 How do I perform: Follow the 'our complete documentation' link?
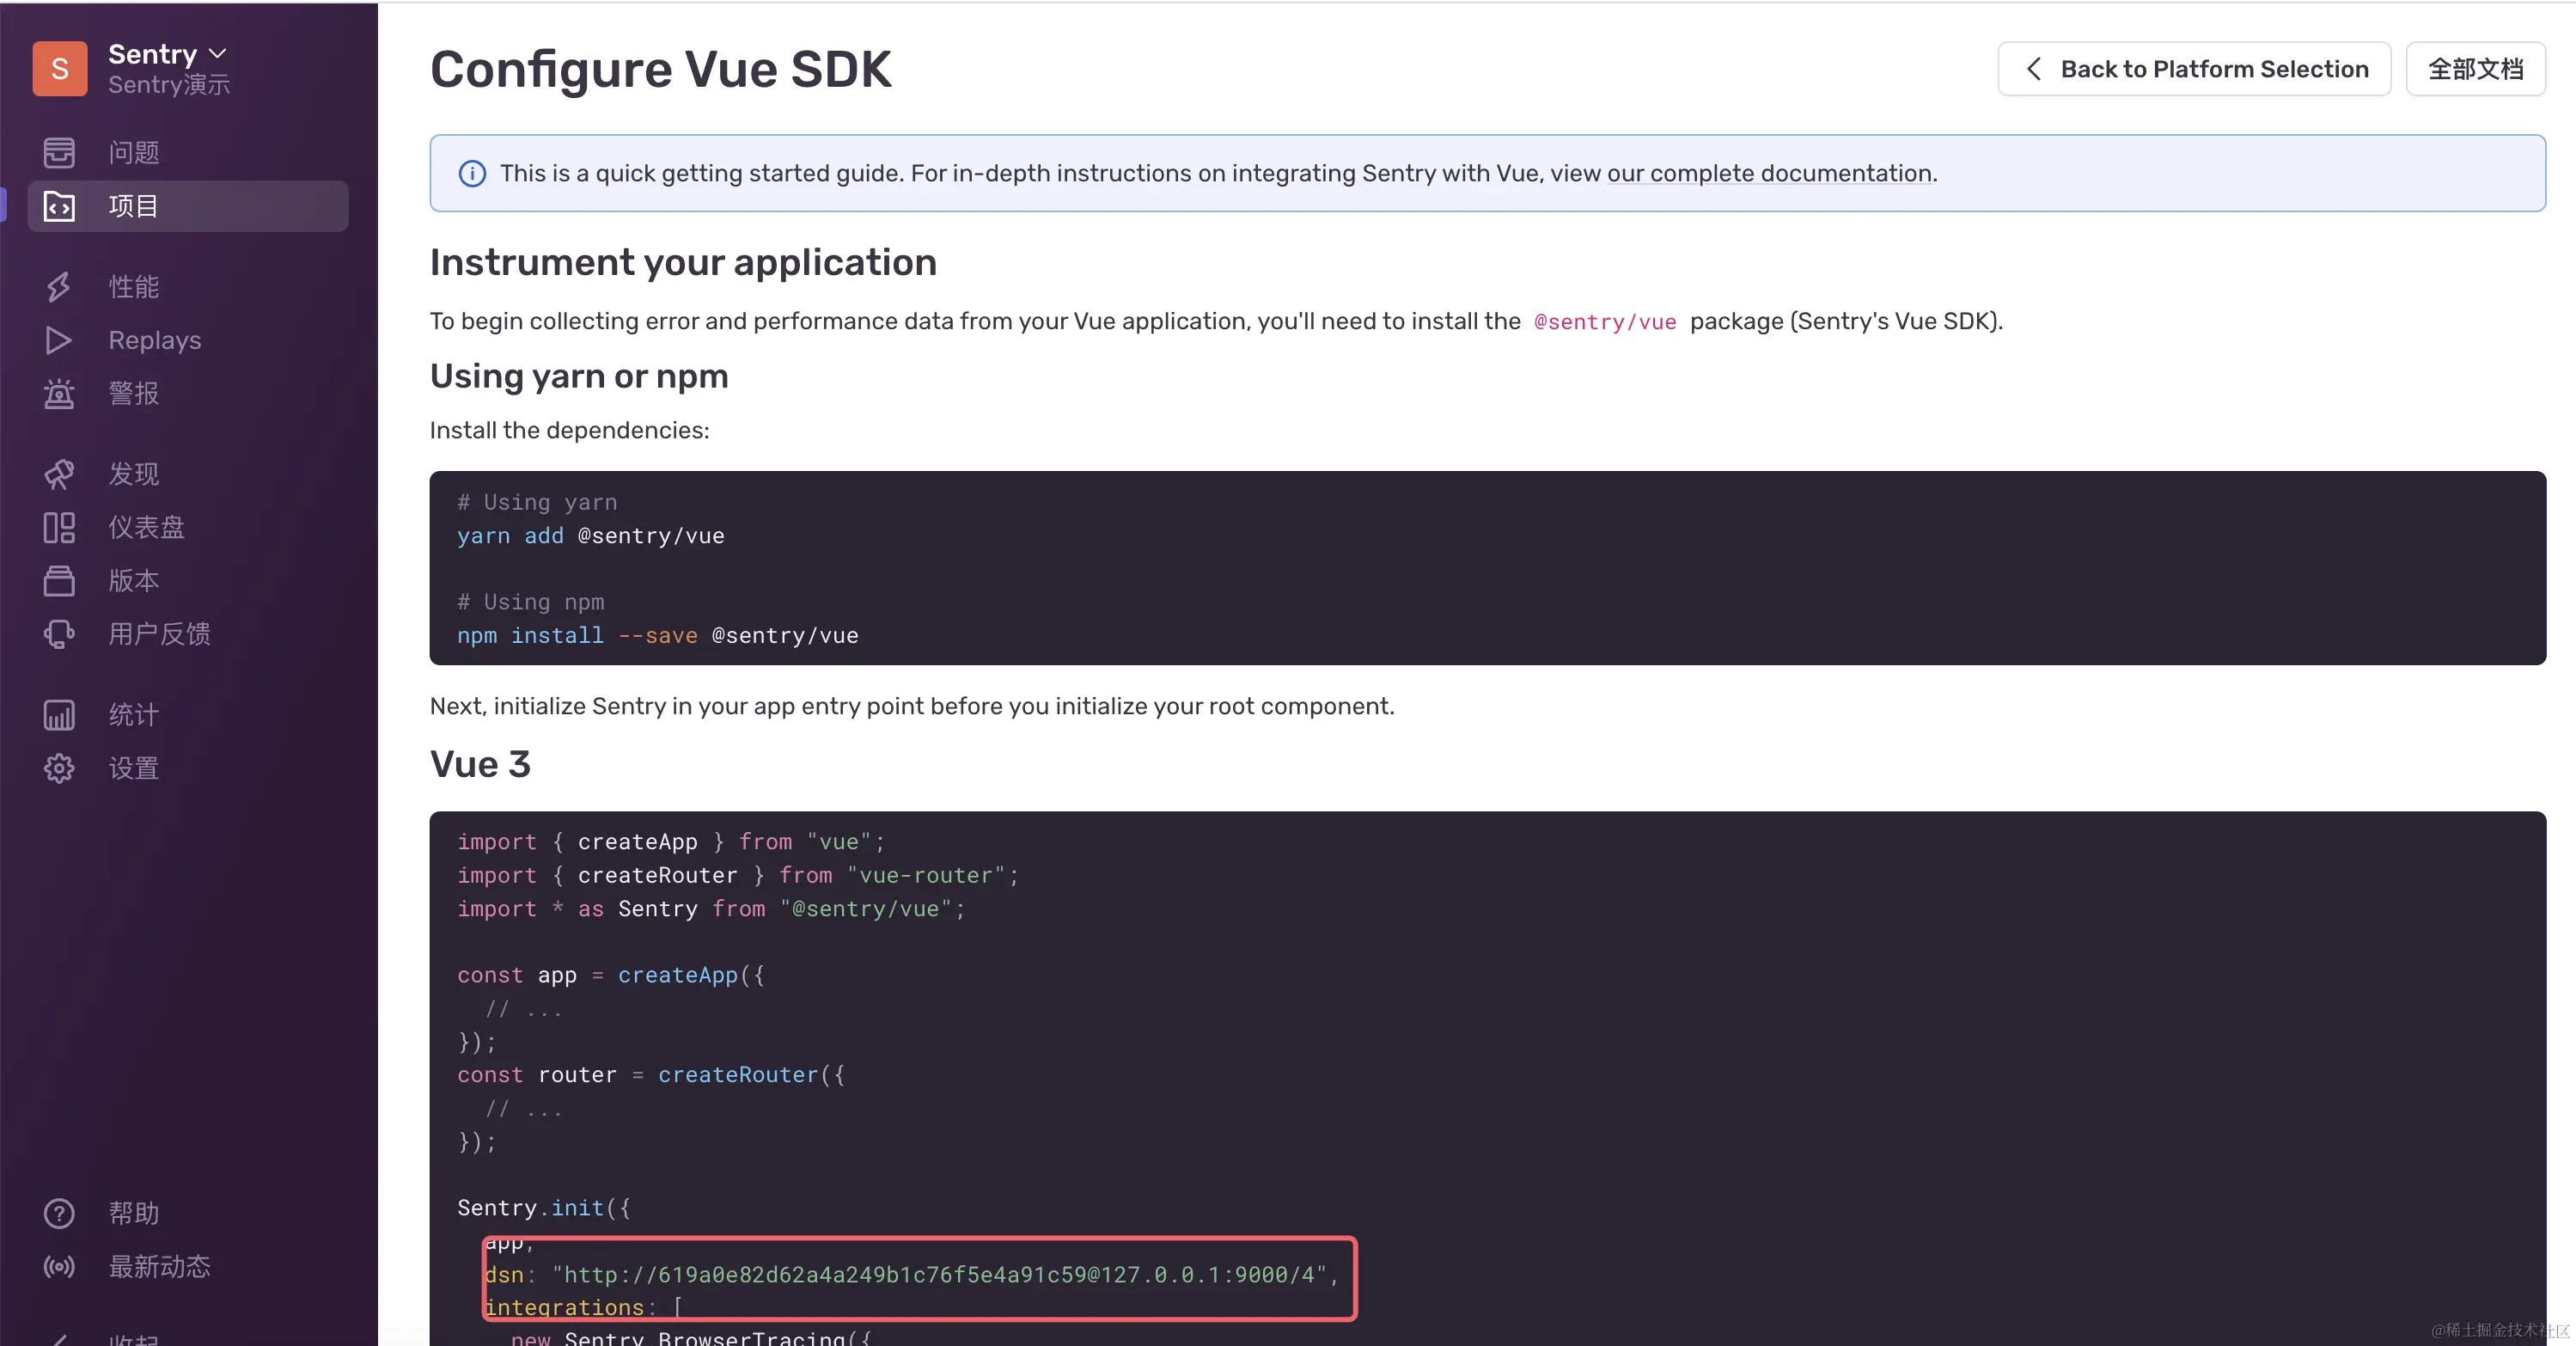pos(1769,173)
